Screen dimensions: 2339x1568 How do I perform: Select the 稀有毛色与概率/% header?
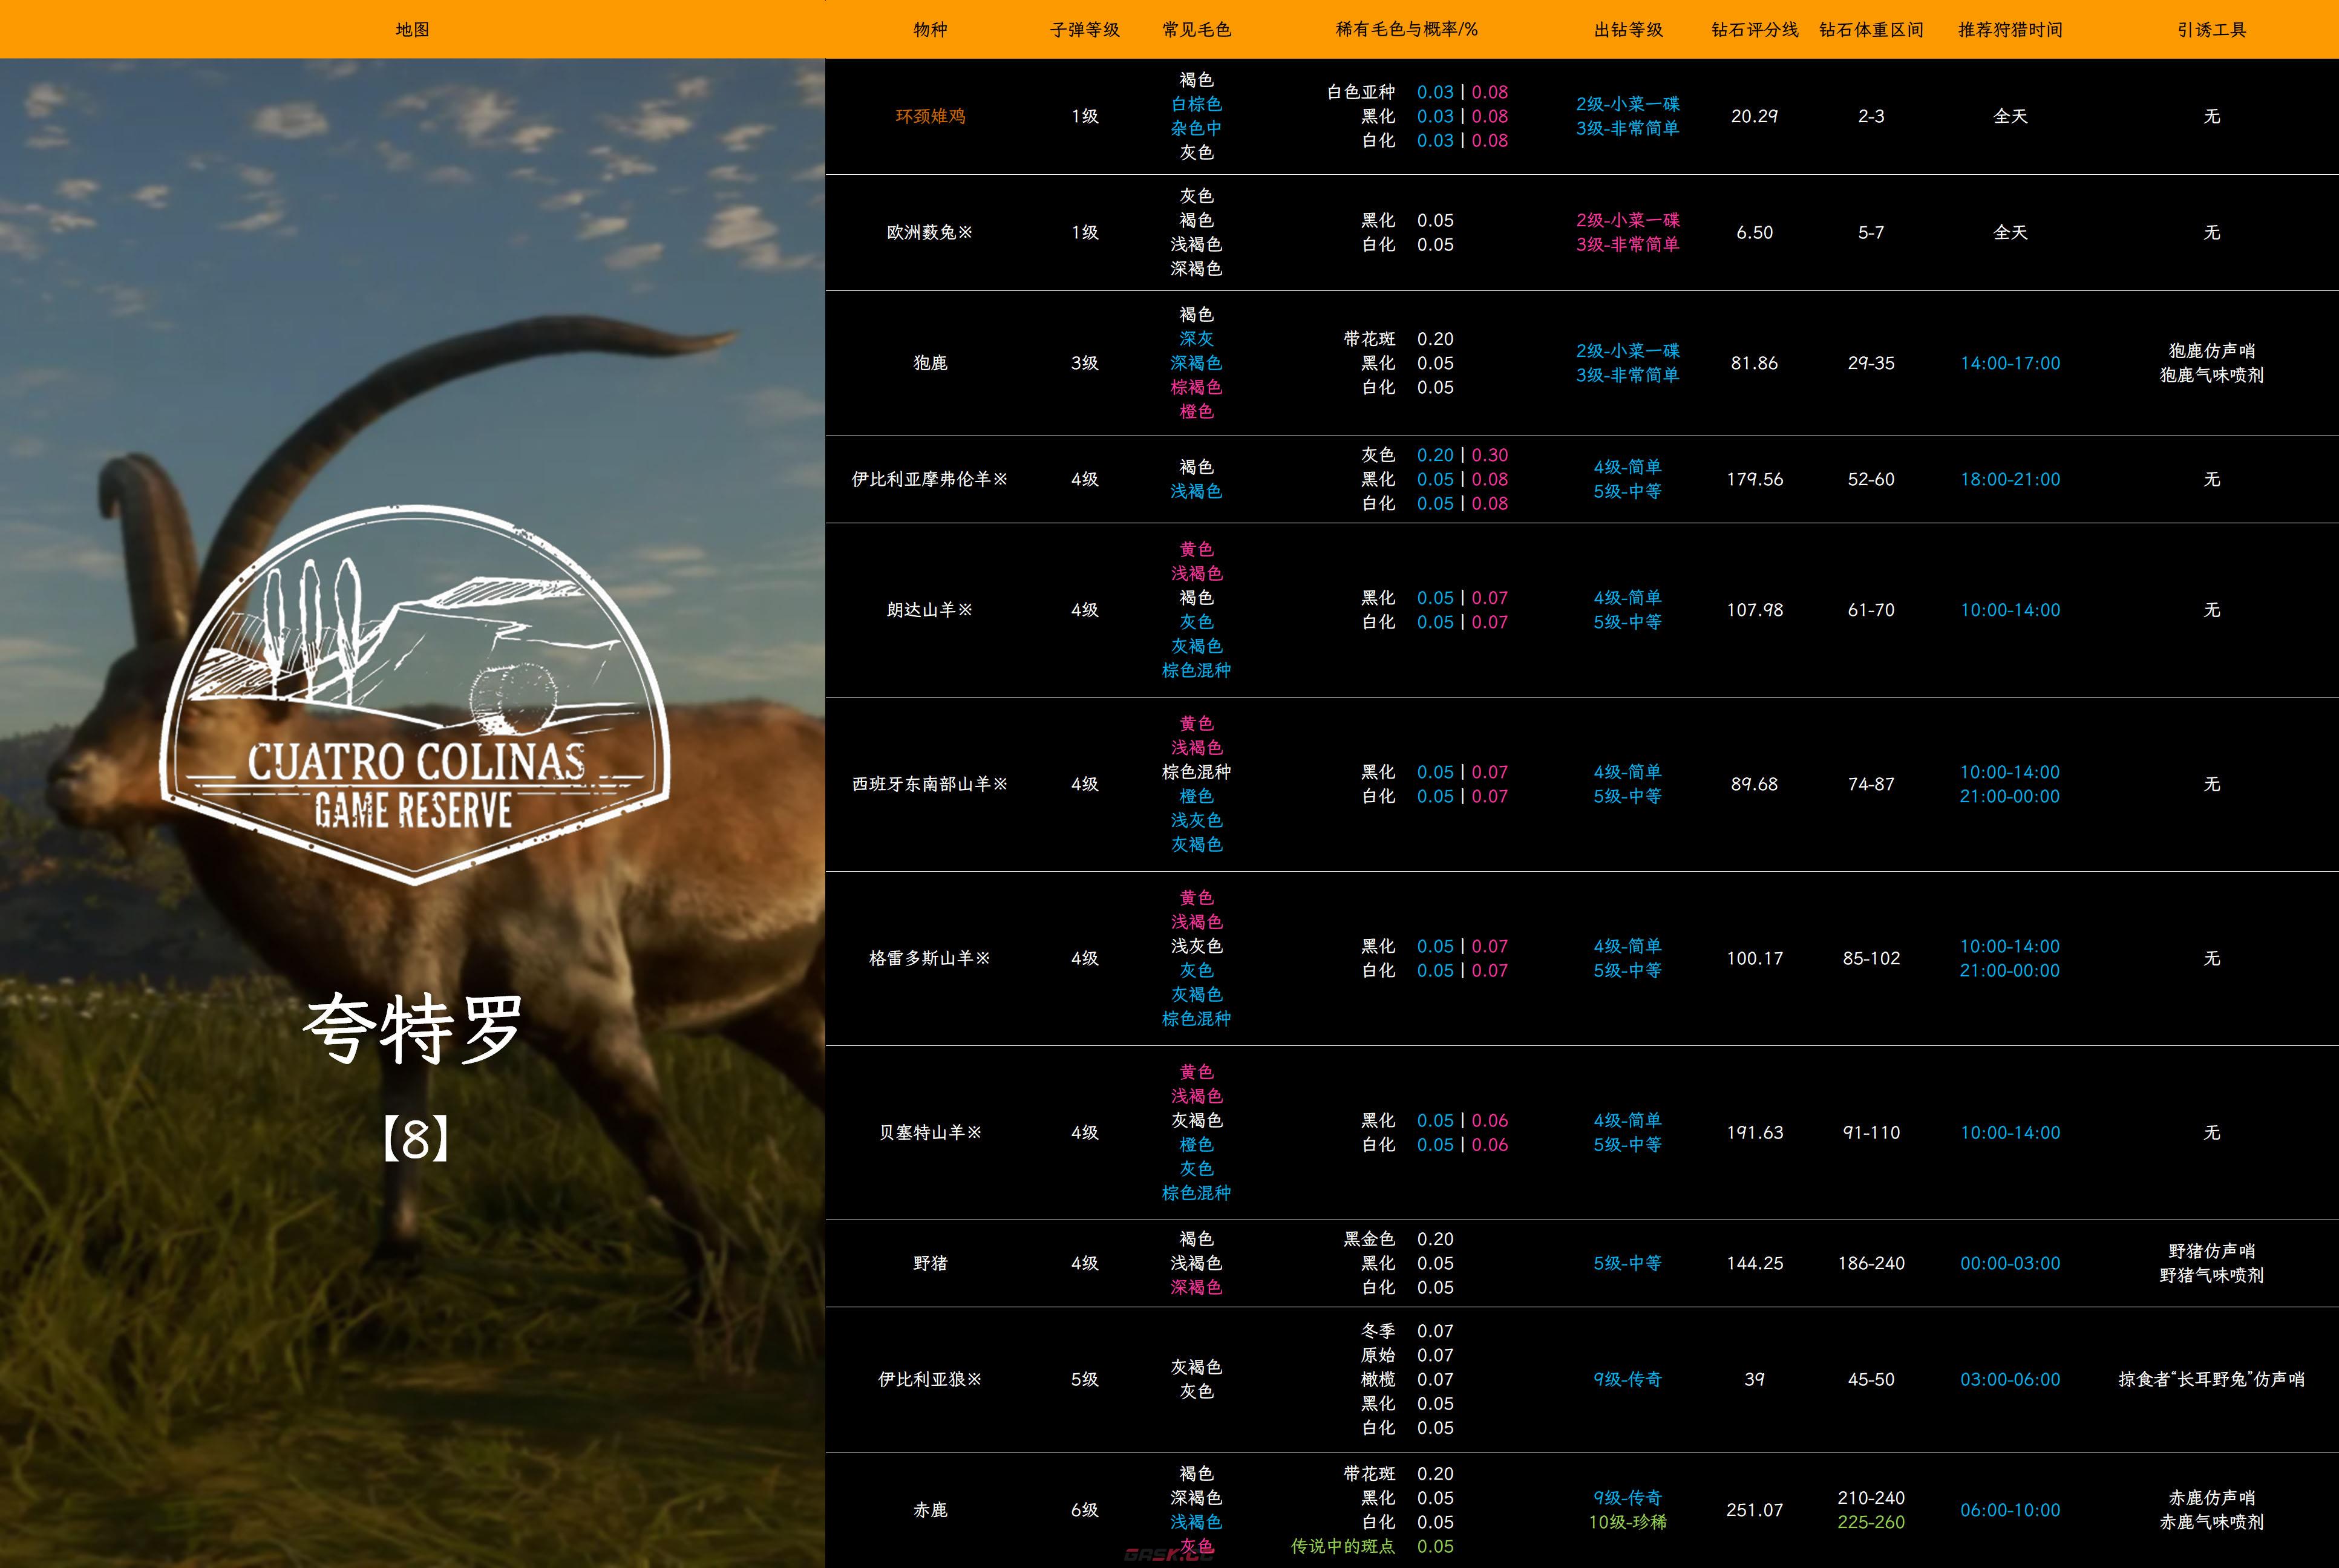coord(1406,29)
